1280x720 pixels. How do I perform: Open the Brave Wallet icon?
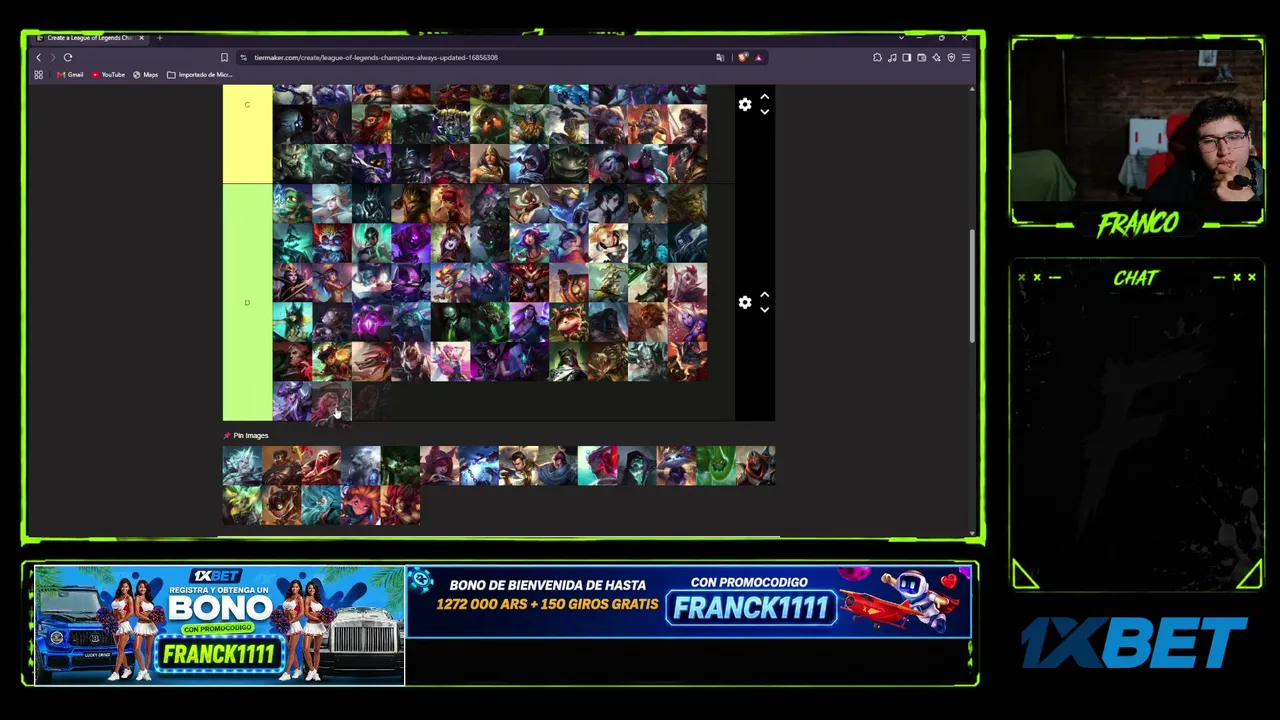pyautogui.click(x=922, y=57)
